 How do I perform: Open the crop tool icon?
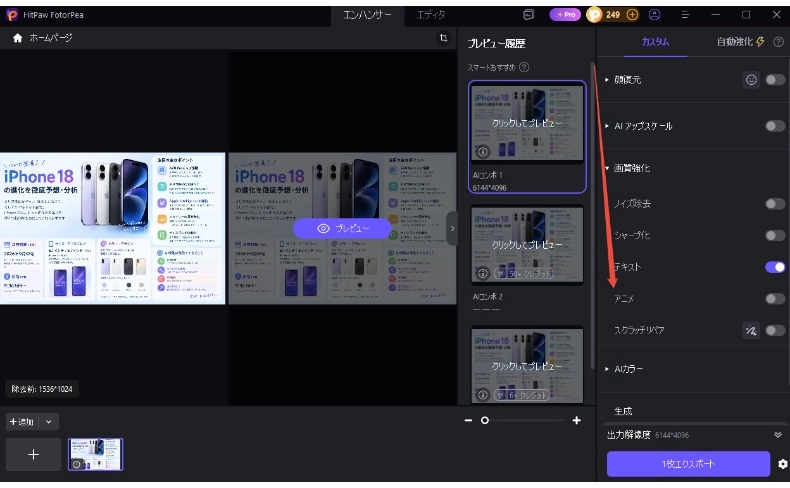click(443, 38)
